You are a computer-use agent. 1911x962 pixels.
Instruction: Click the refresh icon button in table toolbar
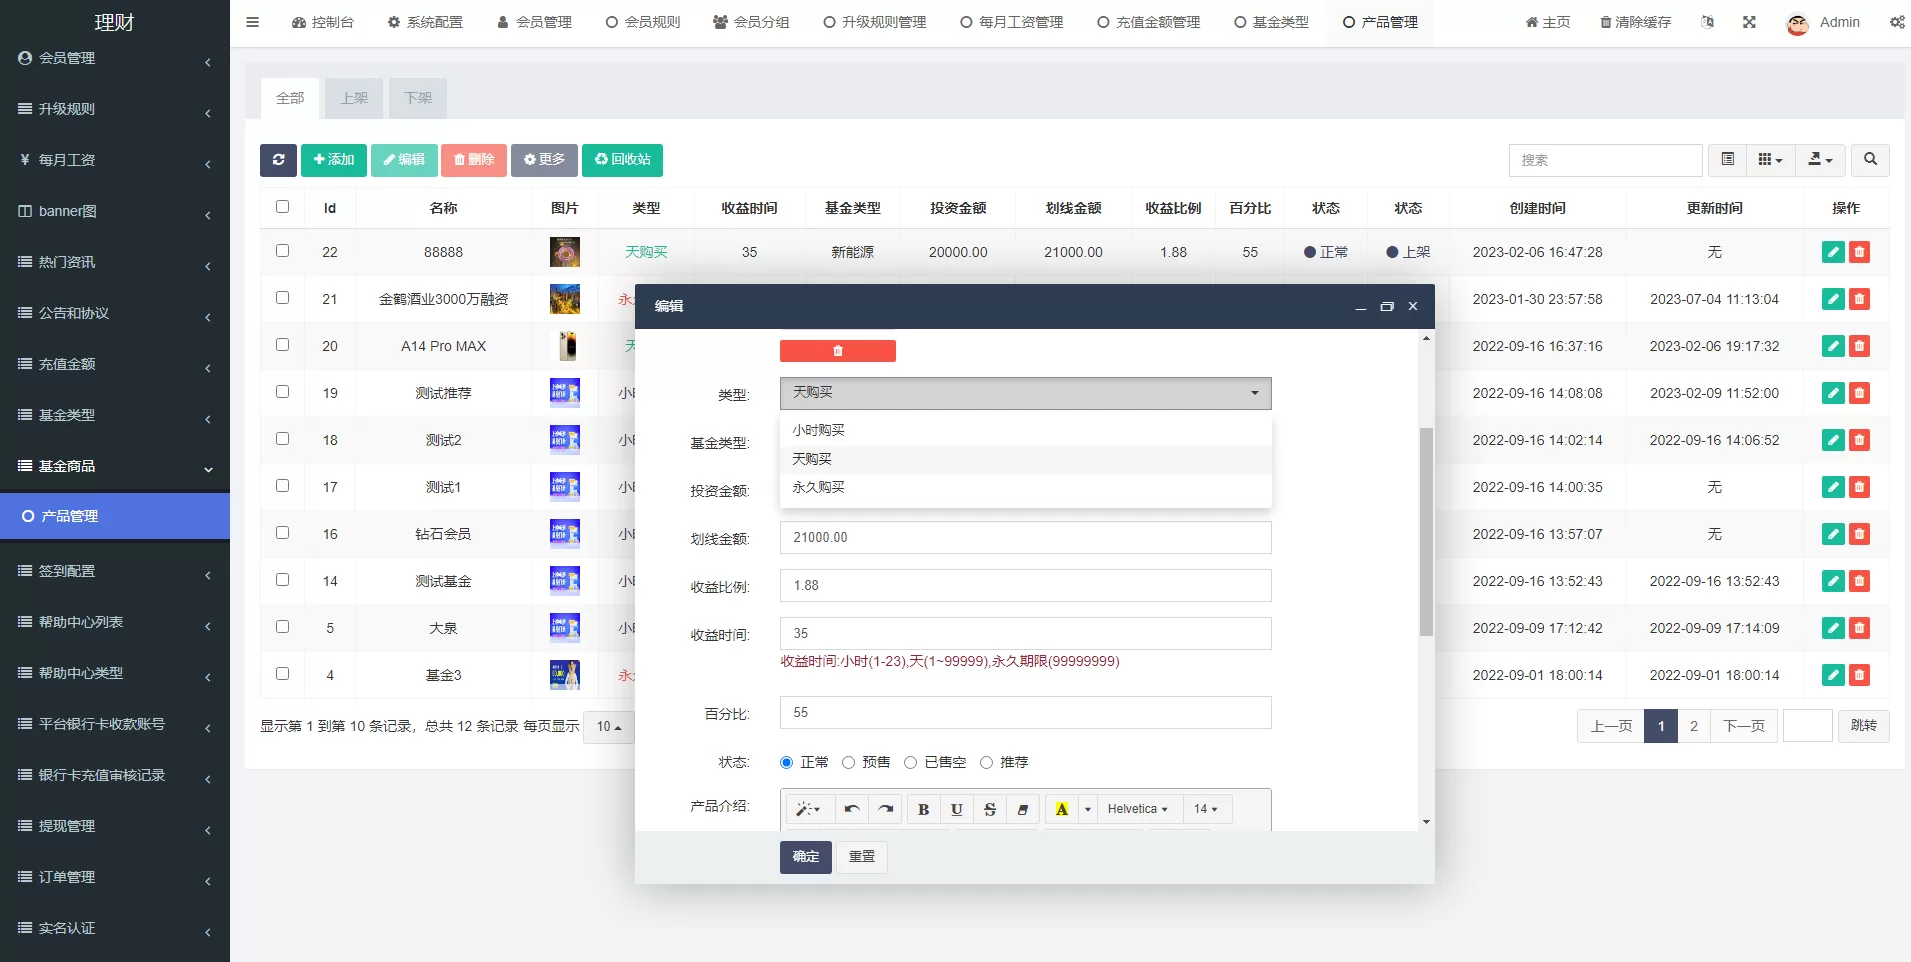pos(278,160)
